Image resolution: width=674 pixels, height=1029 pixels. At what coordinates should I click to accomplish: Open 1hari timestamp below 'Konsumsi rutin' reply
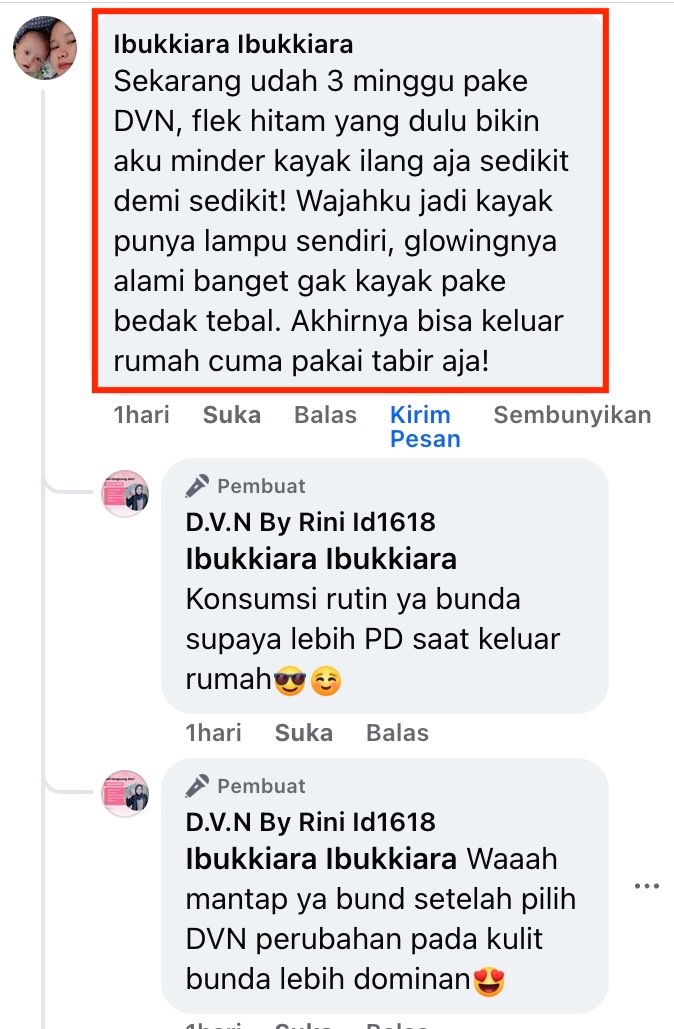coord(213,732)
